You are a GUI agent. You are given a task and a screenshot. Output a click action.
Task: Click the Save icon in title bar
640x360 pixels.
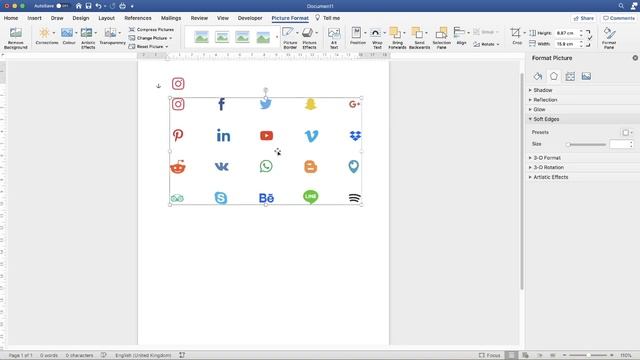coord(88,6)
